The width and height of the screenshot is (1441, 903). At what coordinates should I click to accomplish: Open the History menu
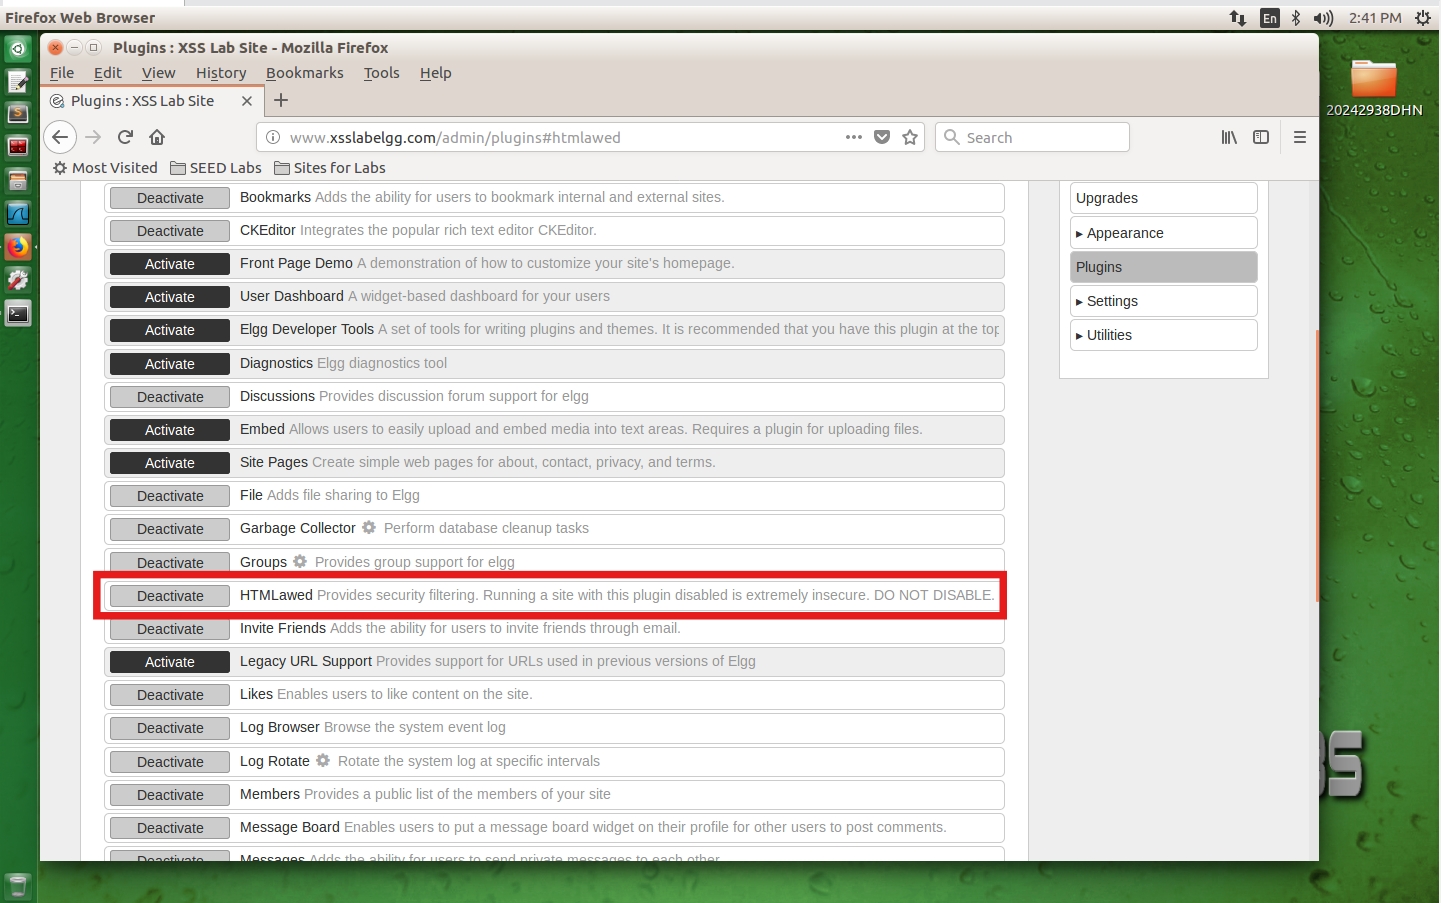coord(221,73)
